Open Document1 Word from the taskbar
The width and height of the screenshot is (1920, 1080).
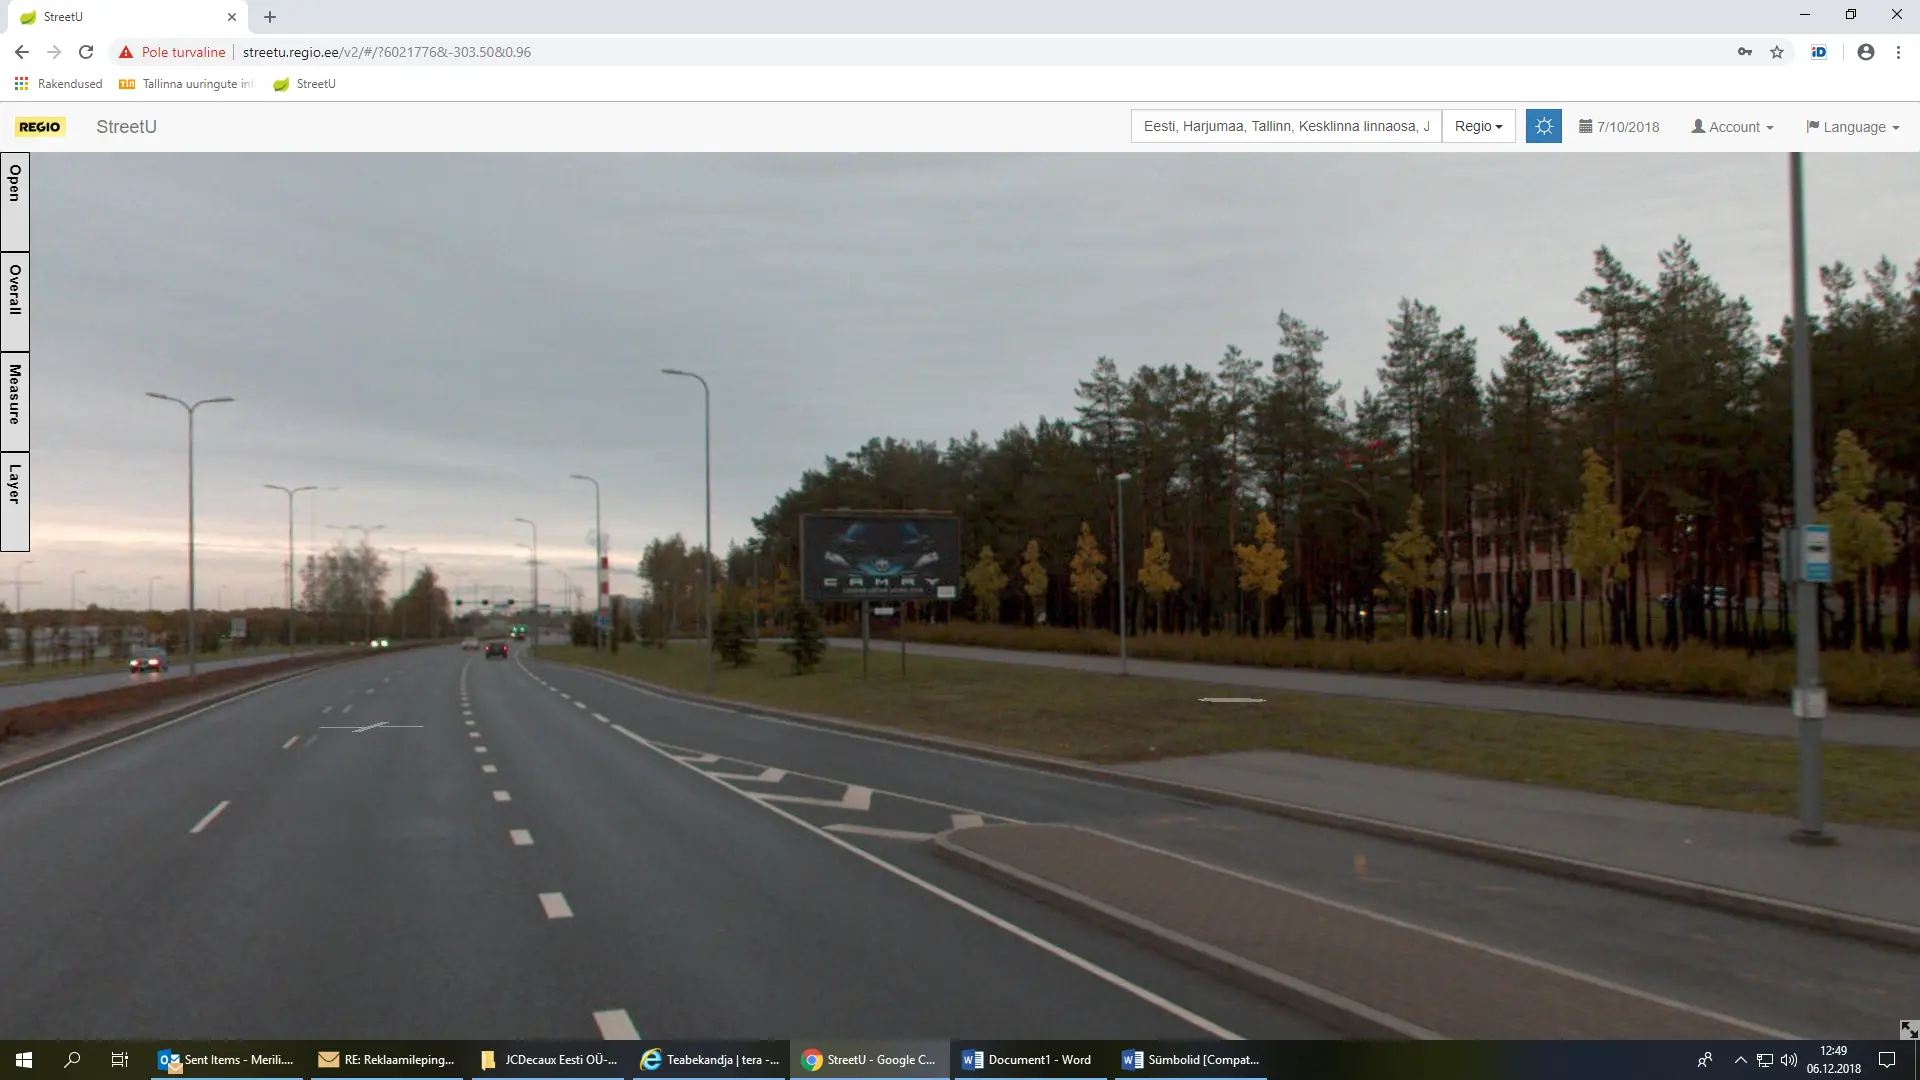(x=1028, y=1059)
